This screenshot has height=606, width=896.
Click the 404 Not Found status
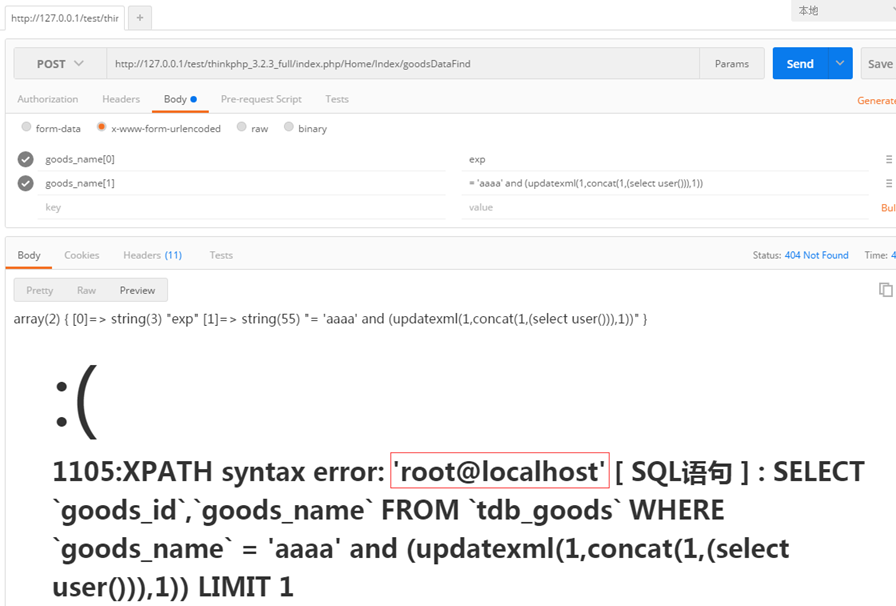click(816, 256)
